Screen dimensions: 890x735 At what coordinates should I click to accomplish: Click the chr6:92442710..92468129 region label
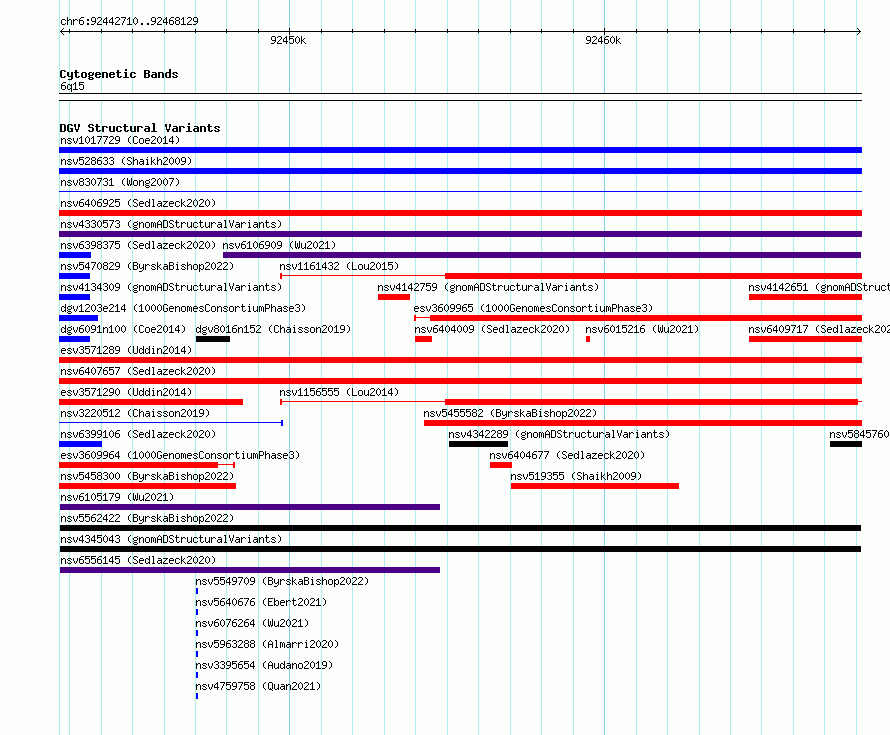coord(129,21)
